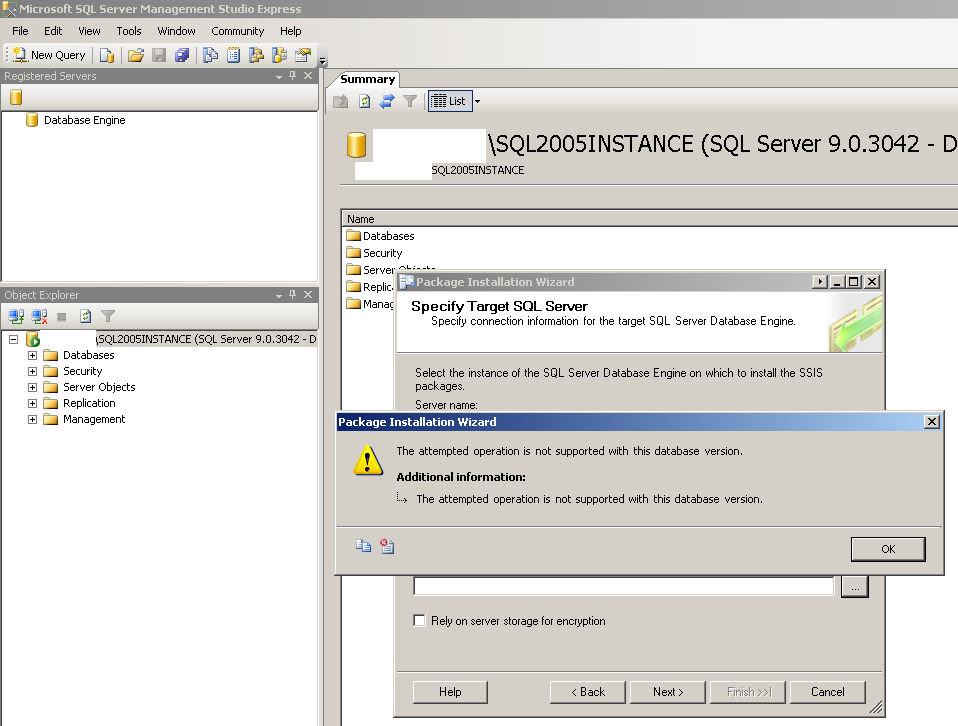Switch to the Summary tab
The width and height of the screenshot is (958, 726).
[366, 78]
